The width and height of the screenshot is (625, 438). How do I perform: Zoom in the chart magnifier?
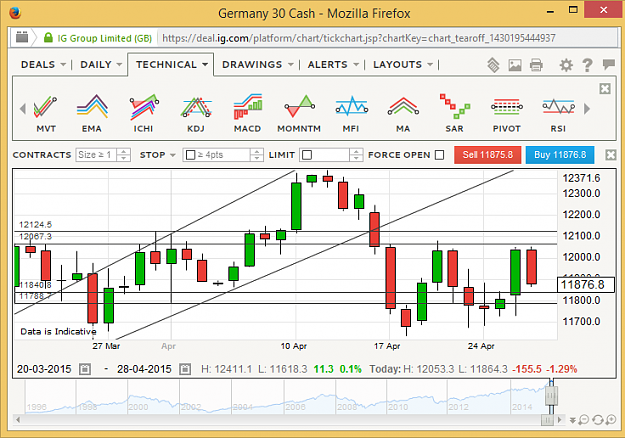(611, 420)
